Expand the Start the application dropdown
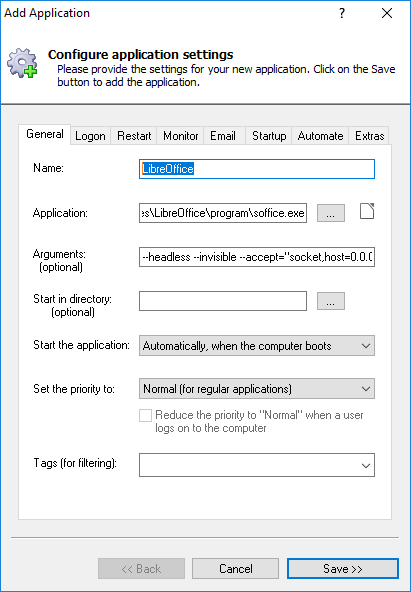This screenshot has width=411, height=592. coord(257,345)
